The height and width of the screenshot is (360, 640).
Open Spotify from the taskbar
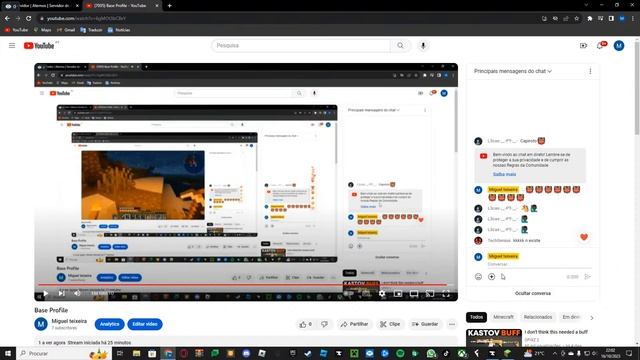coord(400,353)
